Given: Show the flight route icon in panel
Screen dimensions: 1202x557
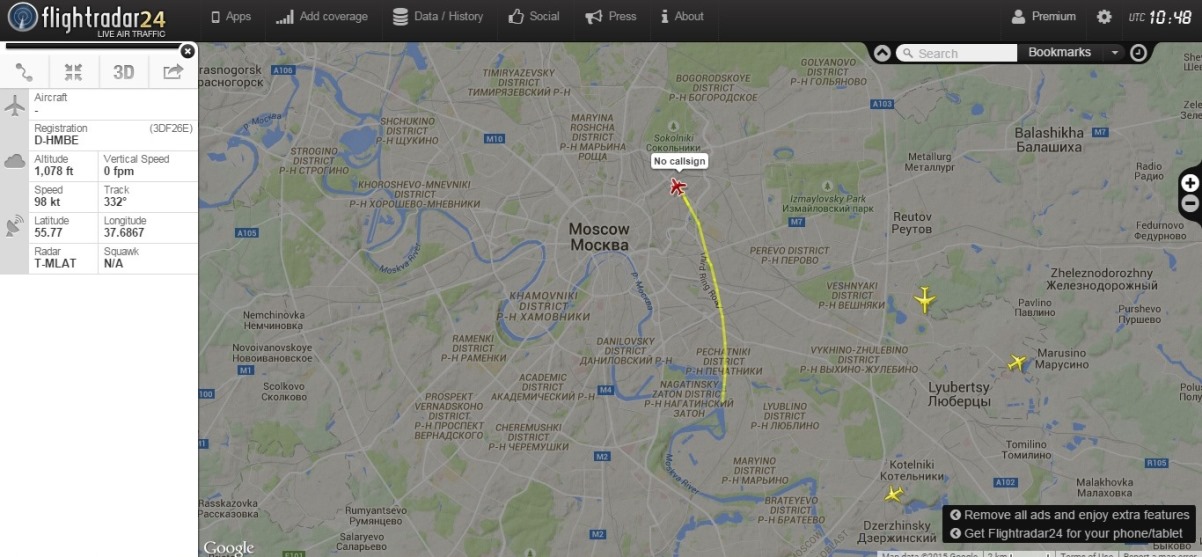Looking at the screenshot, I should point(24,71).
